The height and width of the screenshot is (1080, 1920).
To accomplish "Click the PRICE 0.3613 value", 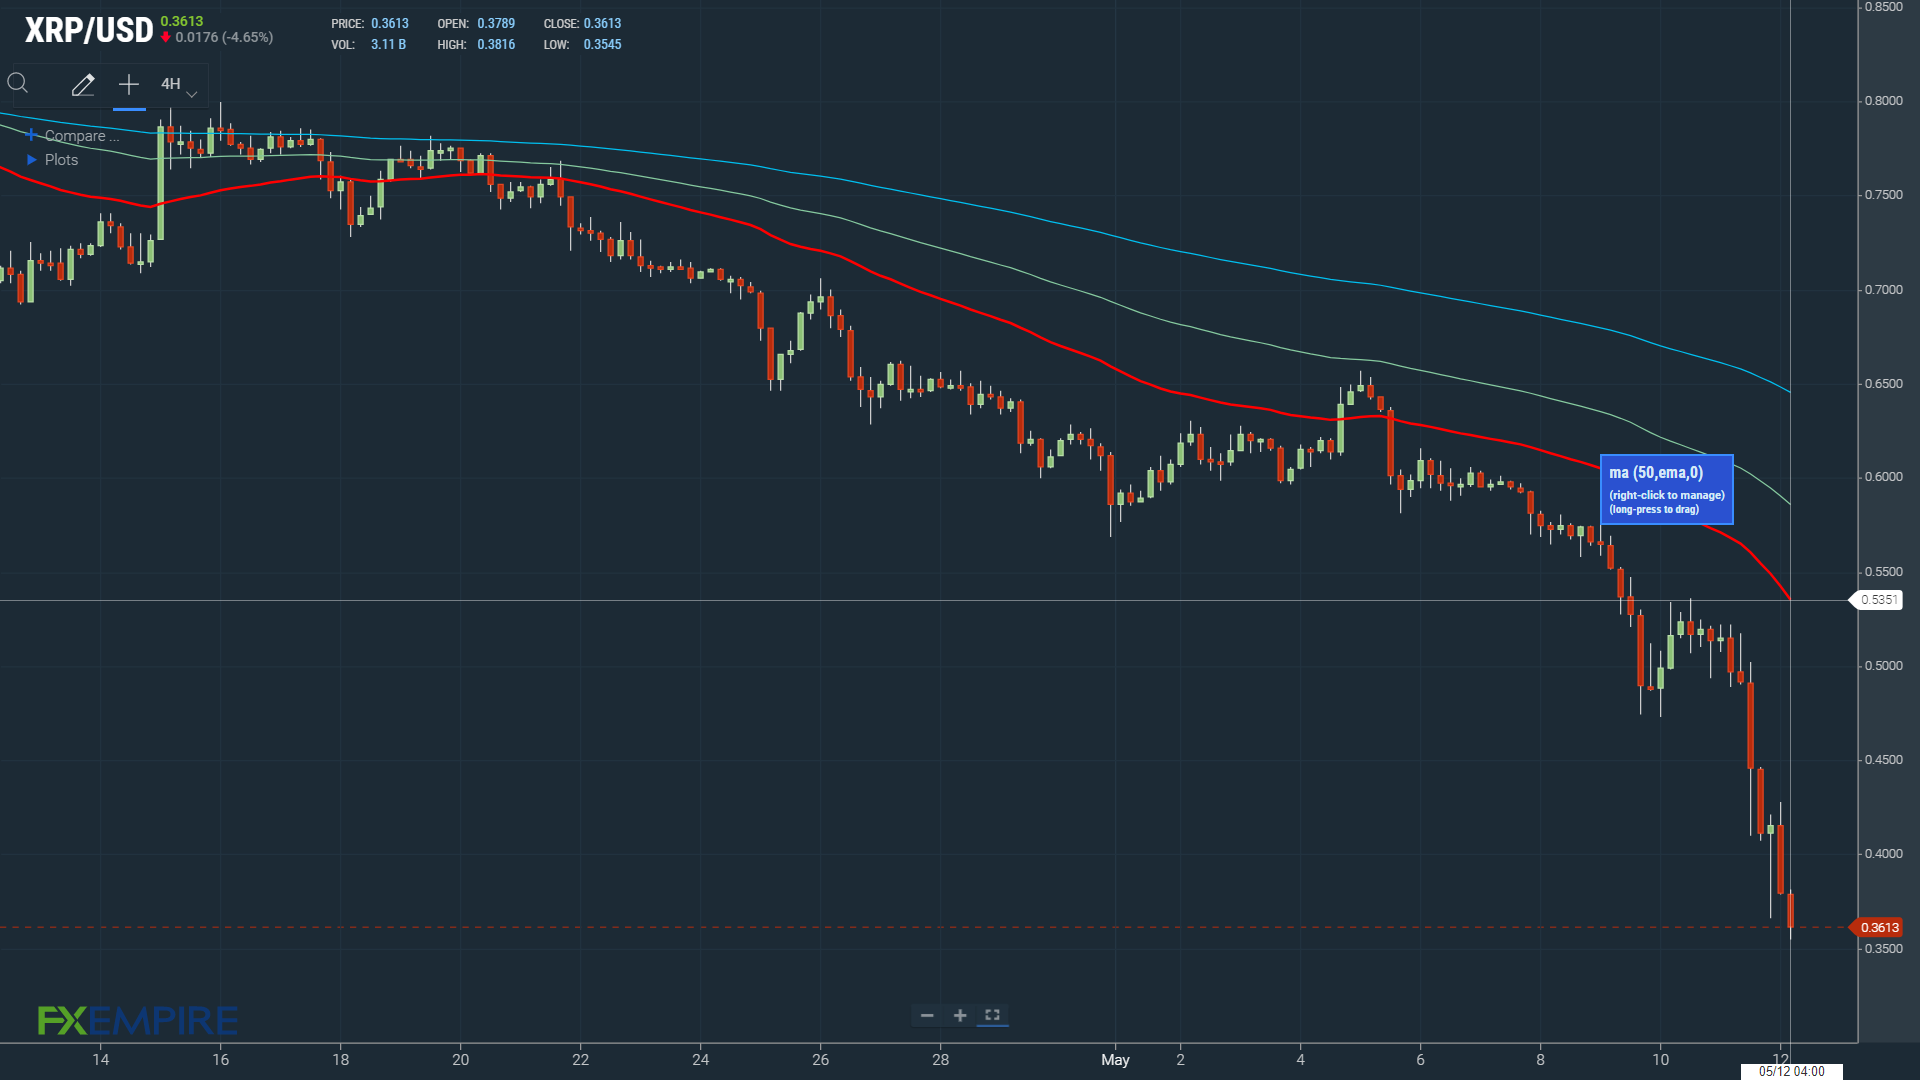I will click(x=389, y=24).
